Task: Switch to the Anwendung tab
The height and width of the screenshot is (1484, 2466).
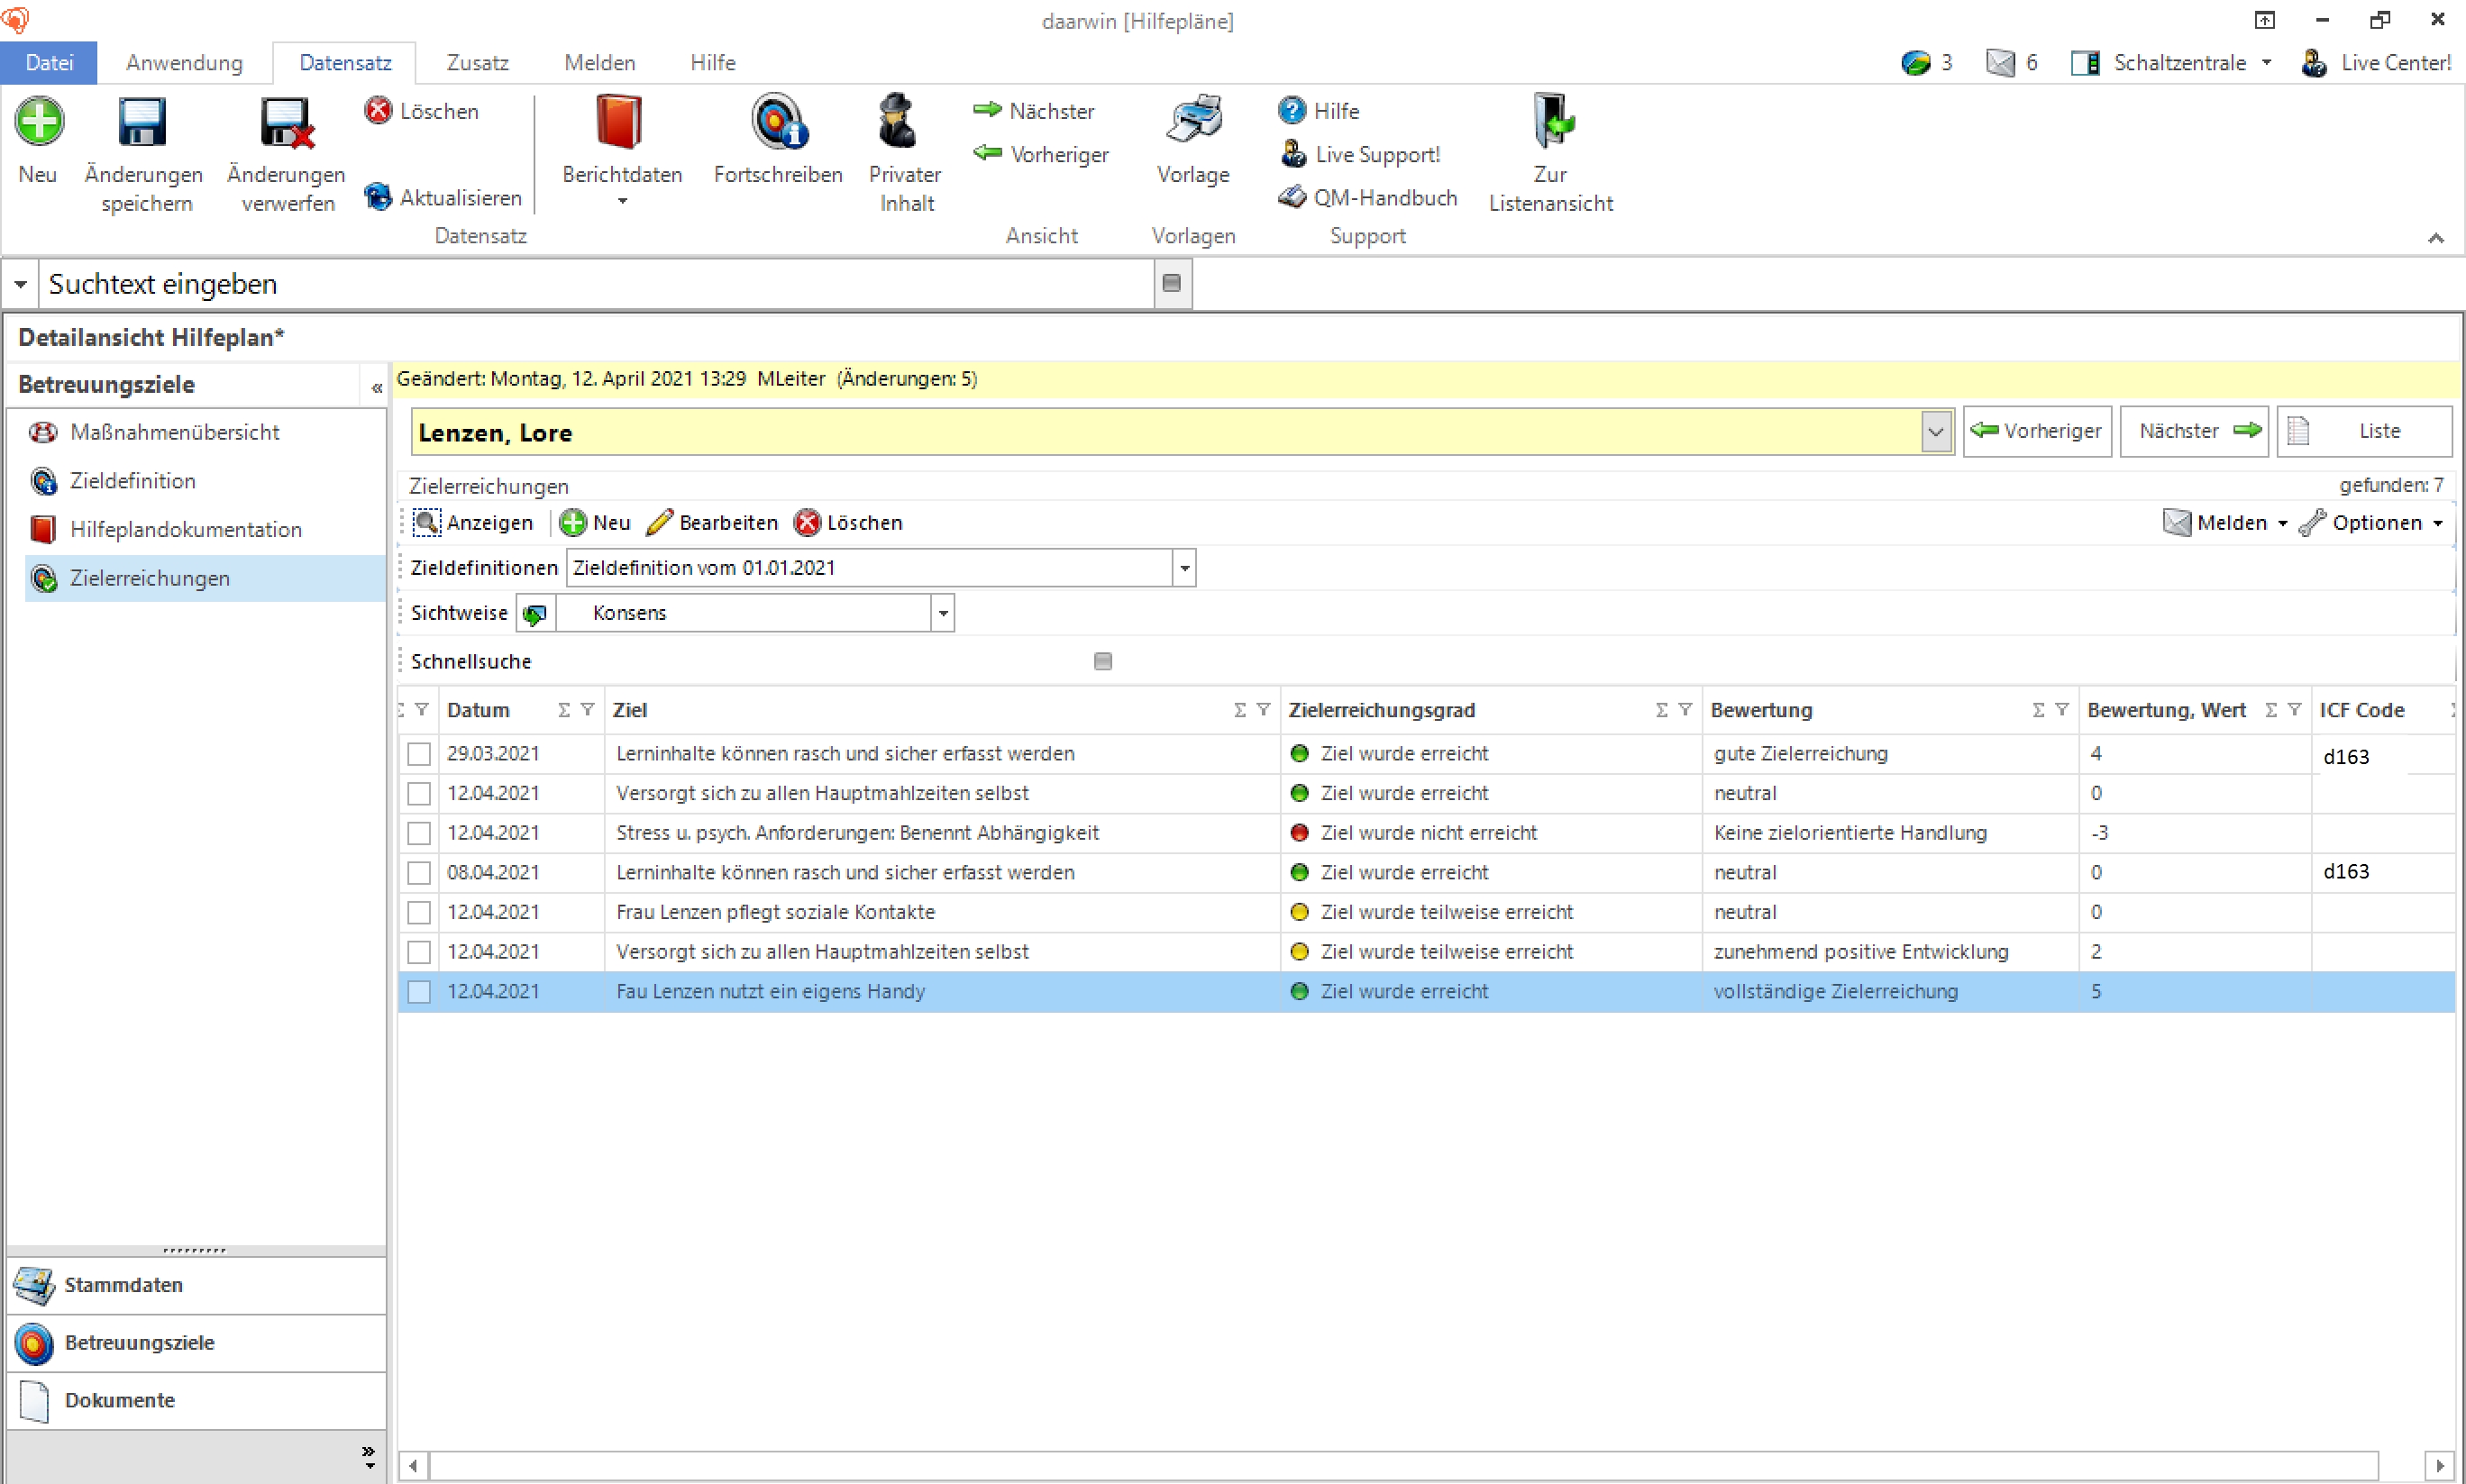Action: (x=184, y=62)
